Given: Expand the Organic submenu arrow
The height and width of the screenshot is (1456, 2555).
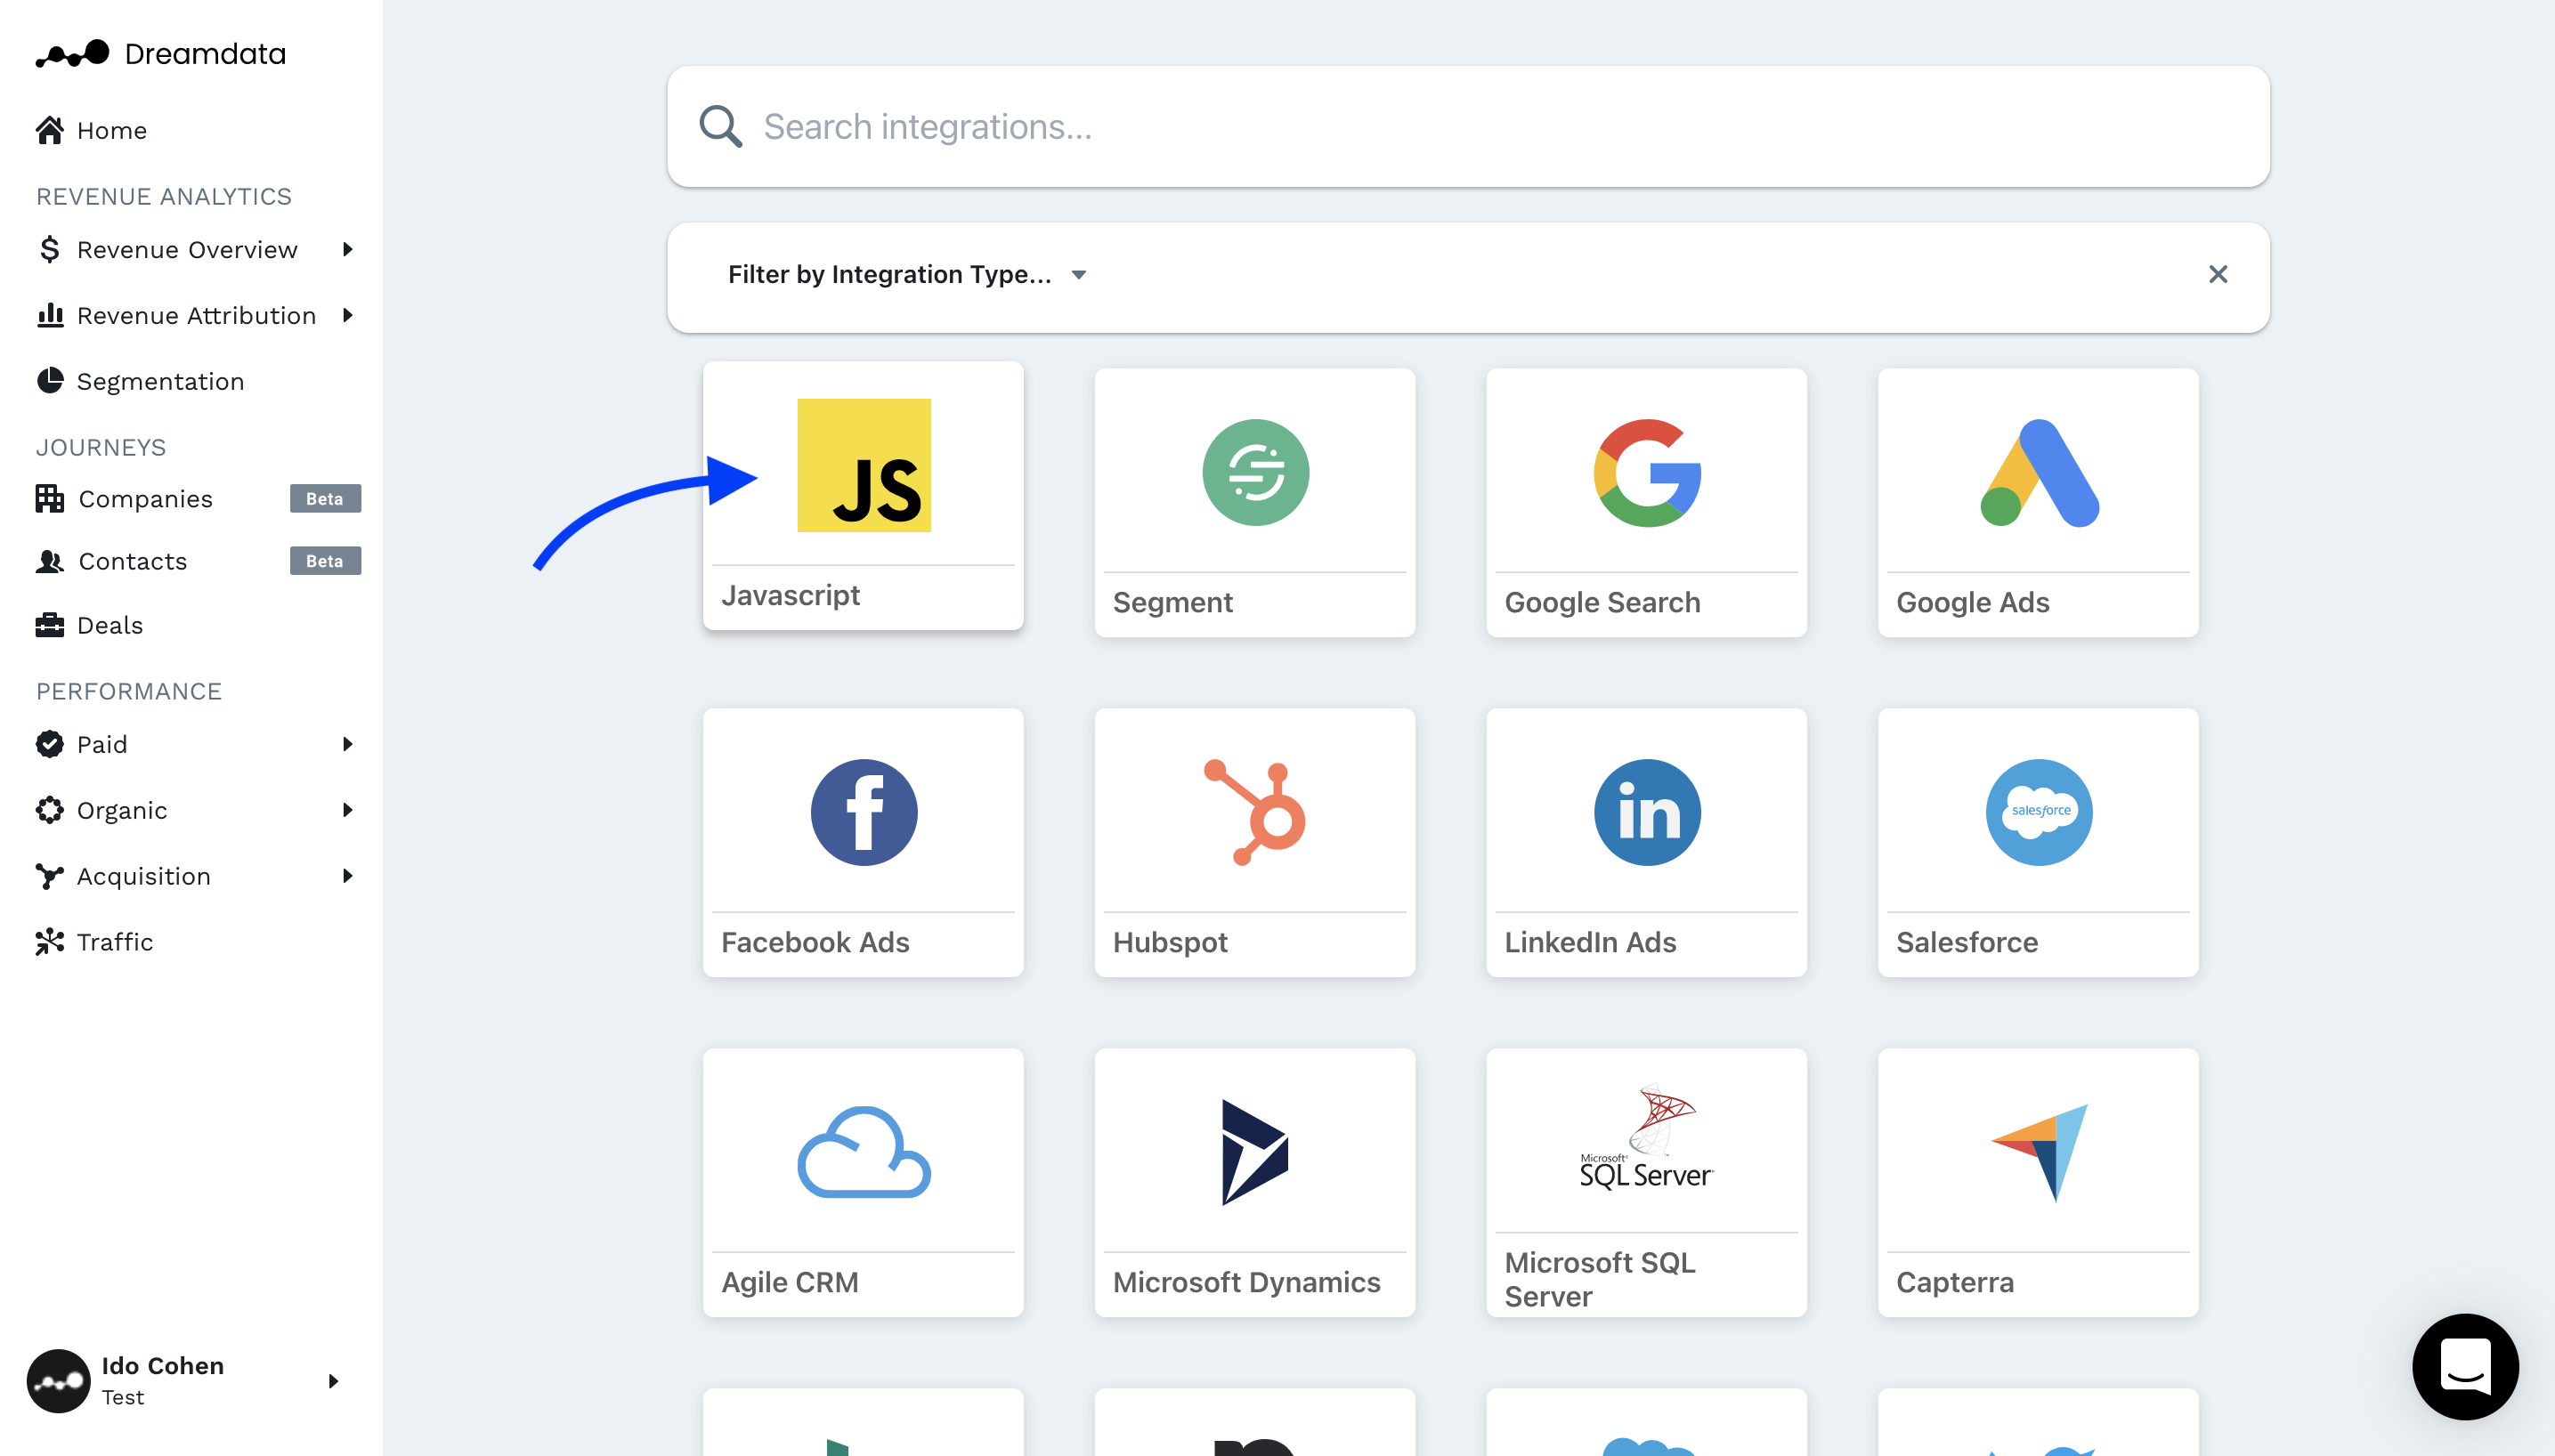Looking at the screenshot, I should coord(348,810).
